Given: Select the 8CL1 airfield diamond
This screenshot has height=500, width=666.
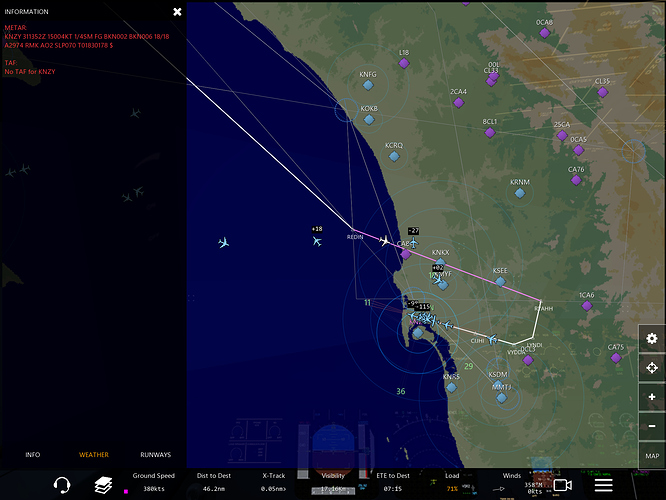Looking at the screenshot, I should click(x=490, y=133).
